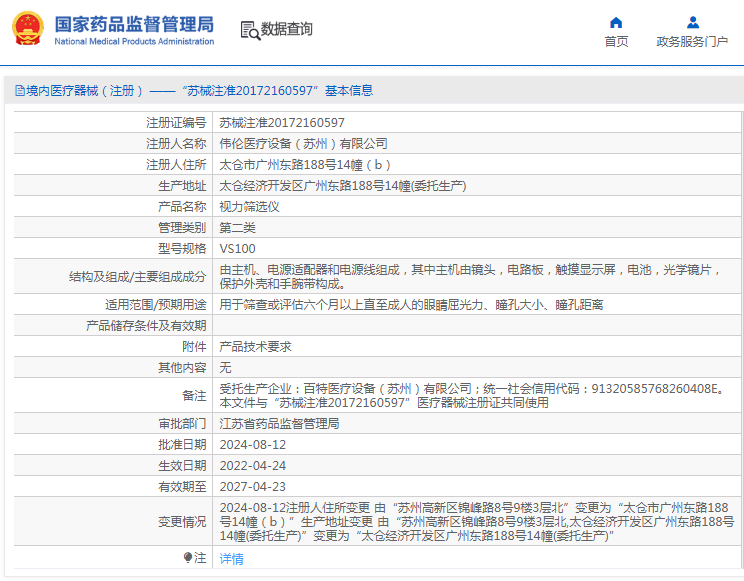Click remarks text 受托生产企业：百特医疗设备
This screenshot has height=581, width=744.
pos(473,395)
